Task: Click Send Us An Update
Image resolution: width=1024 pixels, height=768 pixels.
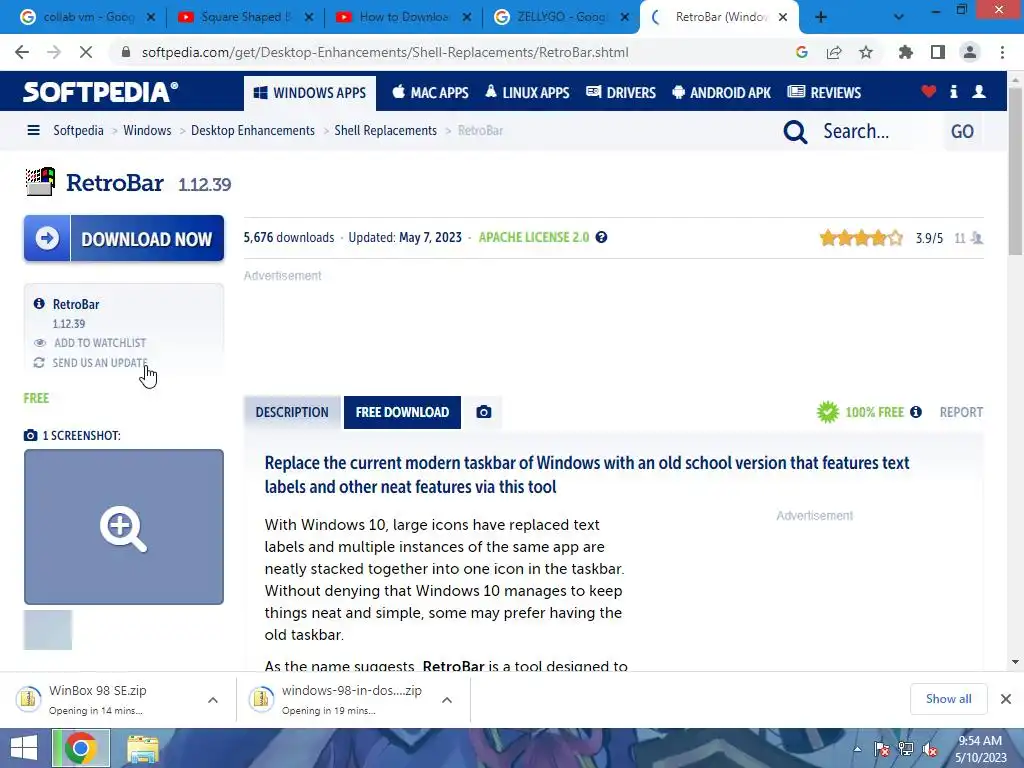Action: pos(100,362)
